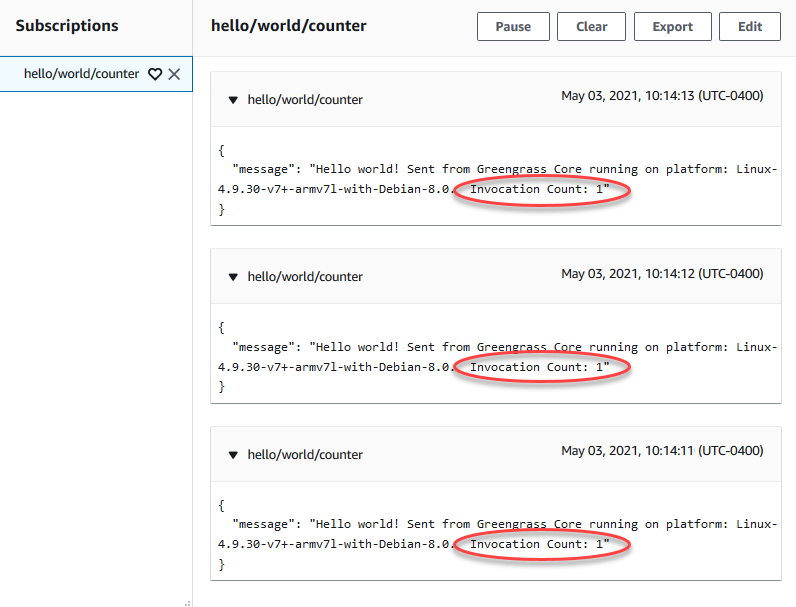Collapse the message received at 10:14:13

(x=233, y=100)
